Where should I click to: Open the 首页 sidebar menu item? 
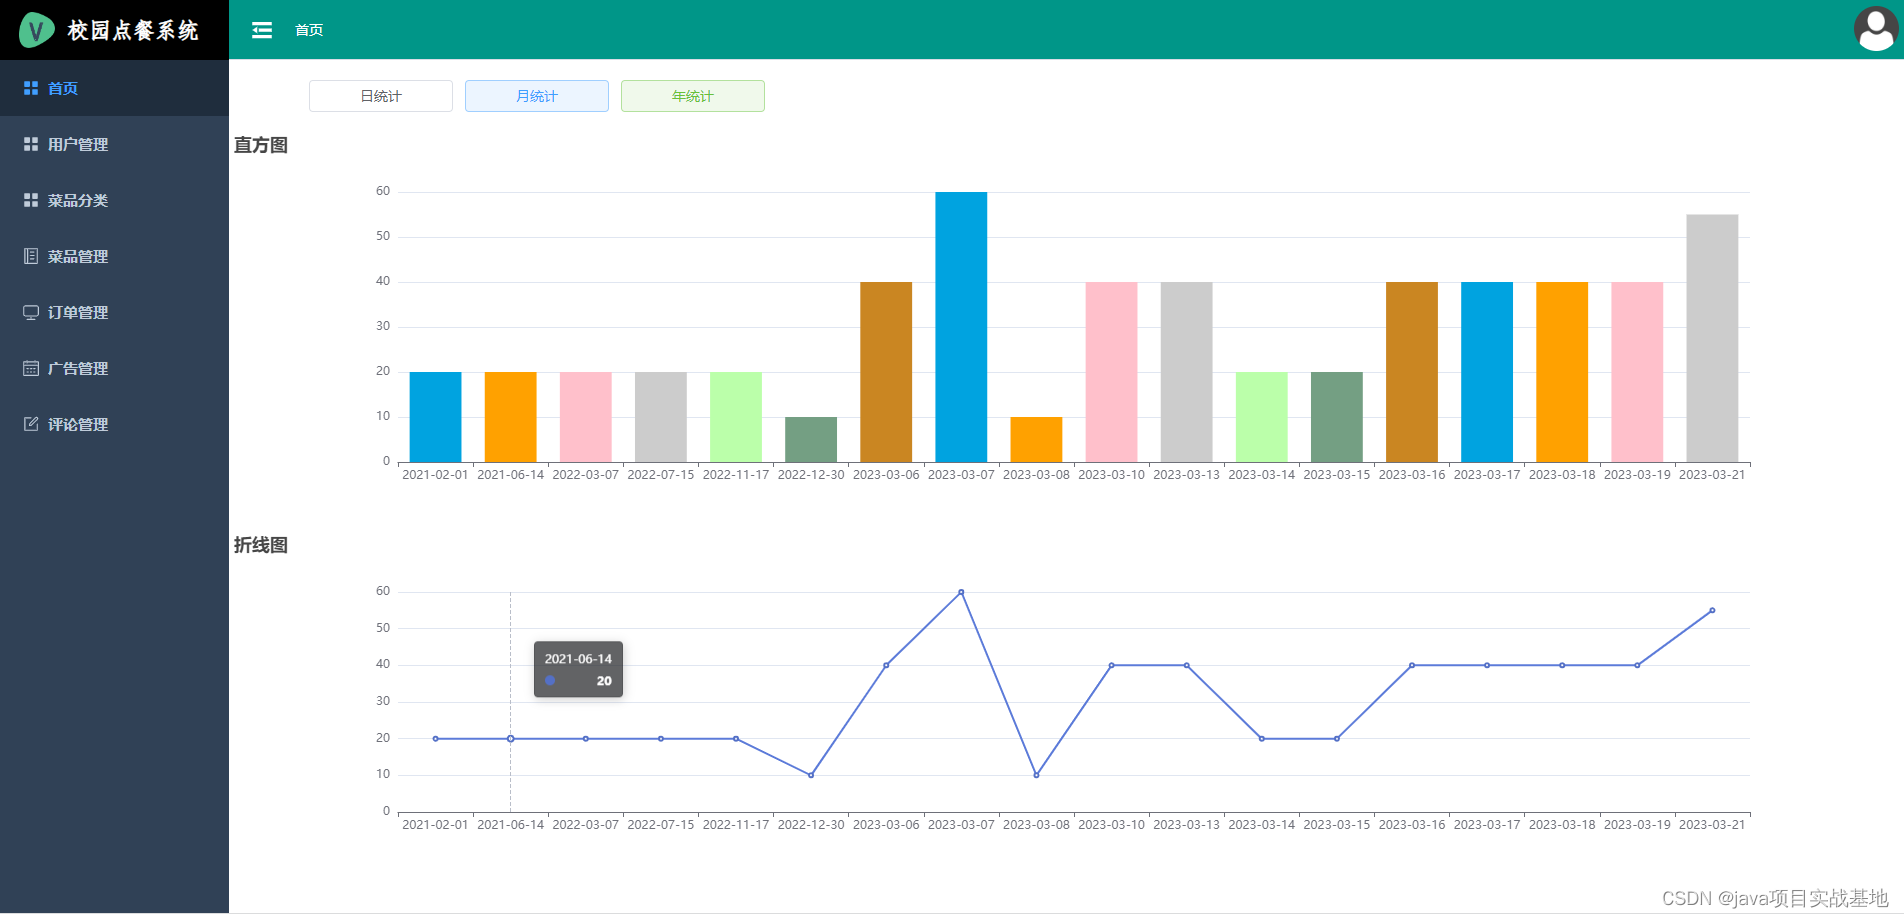pyautogui.click(x=114, y=88)
